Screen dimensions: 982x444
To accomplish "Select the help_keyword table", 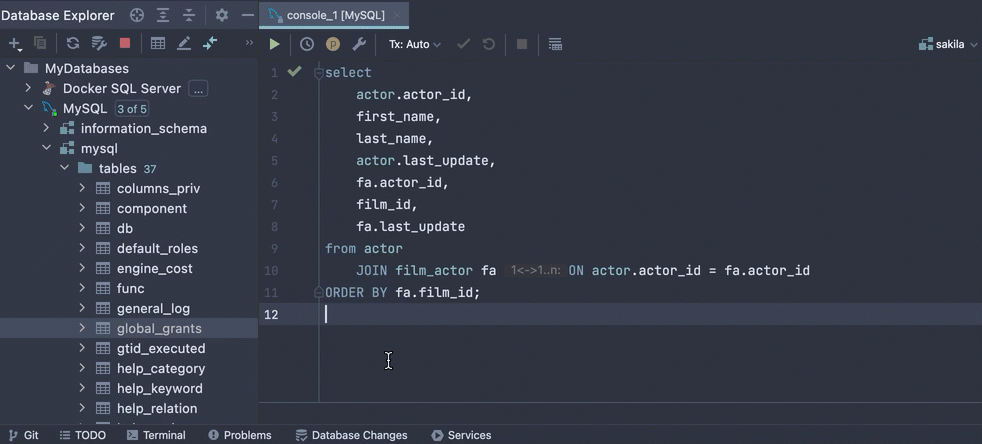I will click(x=160, y=388).
